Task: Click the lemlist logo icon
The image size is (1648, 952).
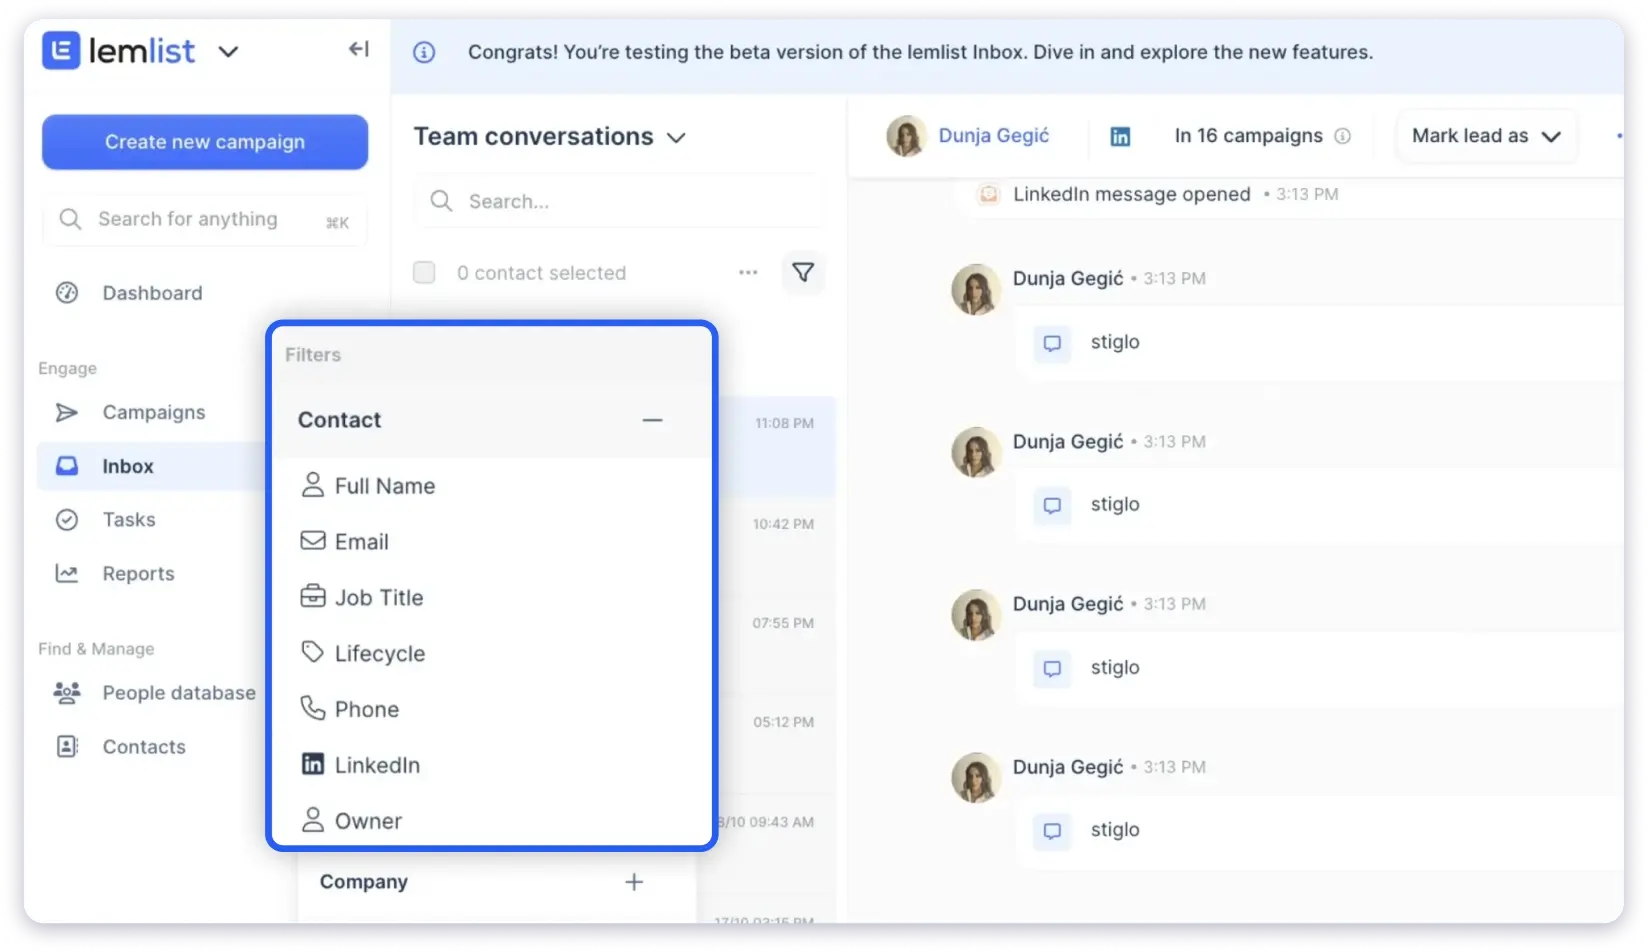Action: click(x=61, y=50)
